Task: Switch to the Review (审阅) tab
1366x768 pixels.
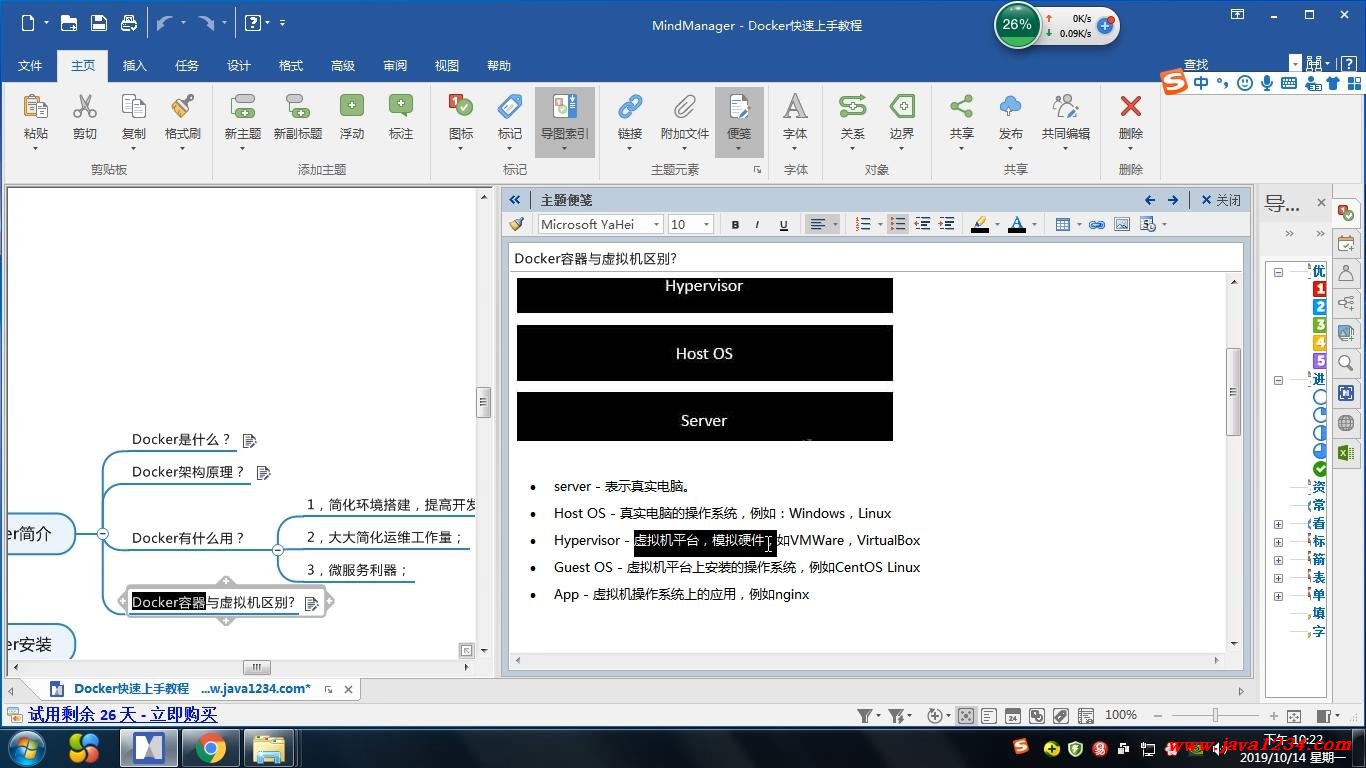Action: (x=395, y=65)
